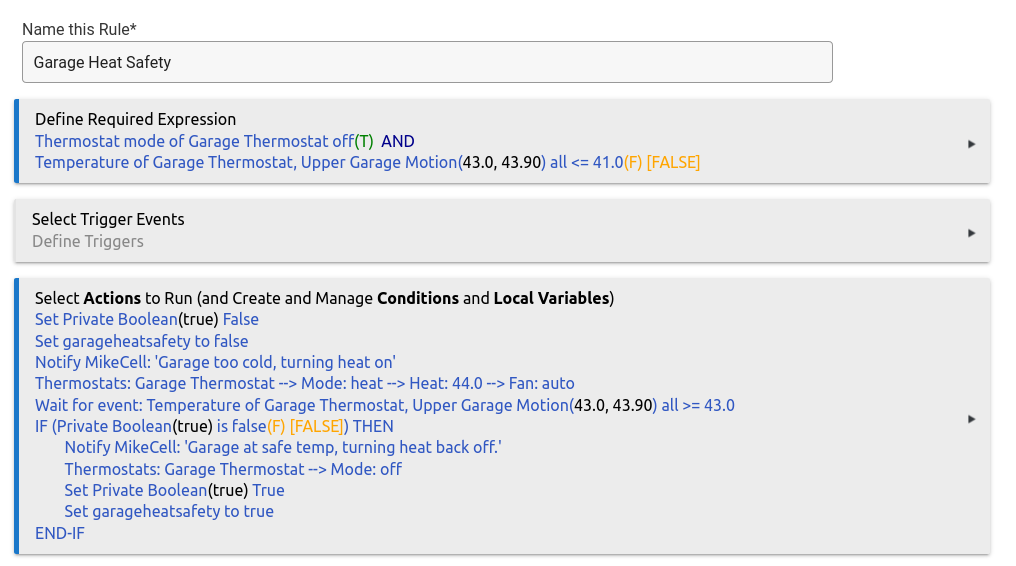Expand the Select Actions to Run arrow
The height and width of the screenshot is (566, 1016).
tap(971, 419)
